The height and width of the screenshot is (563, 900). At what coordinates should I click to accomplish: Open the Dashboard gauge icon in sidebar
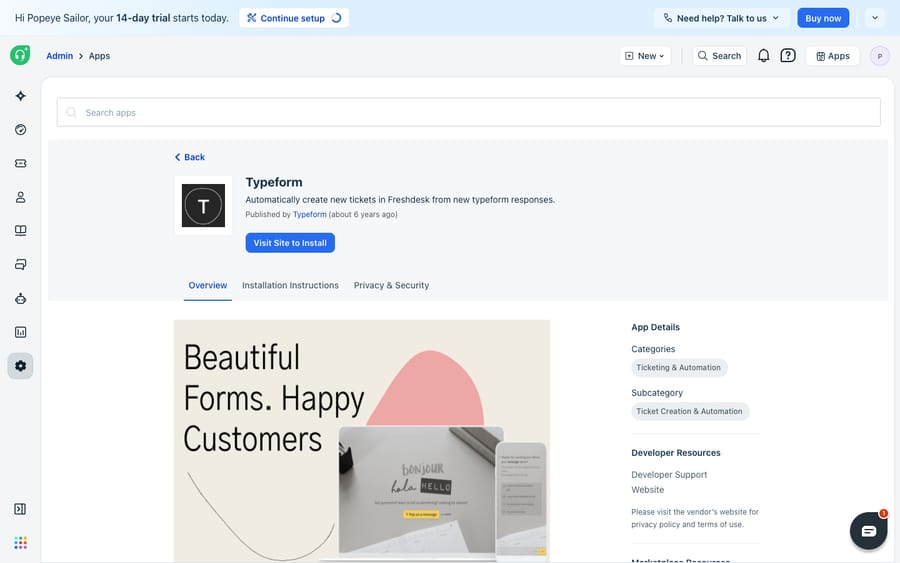click(x=21, y=130)
